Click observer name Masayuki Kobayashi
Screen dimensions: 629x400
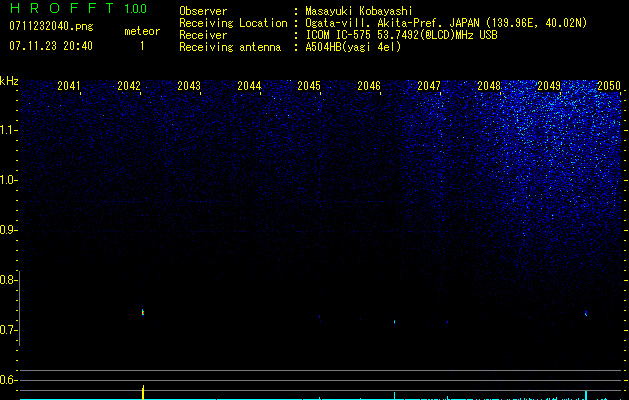click(x=359, y=11)
